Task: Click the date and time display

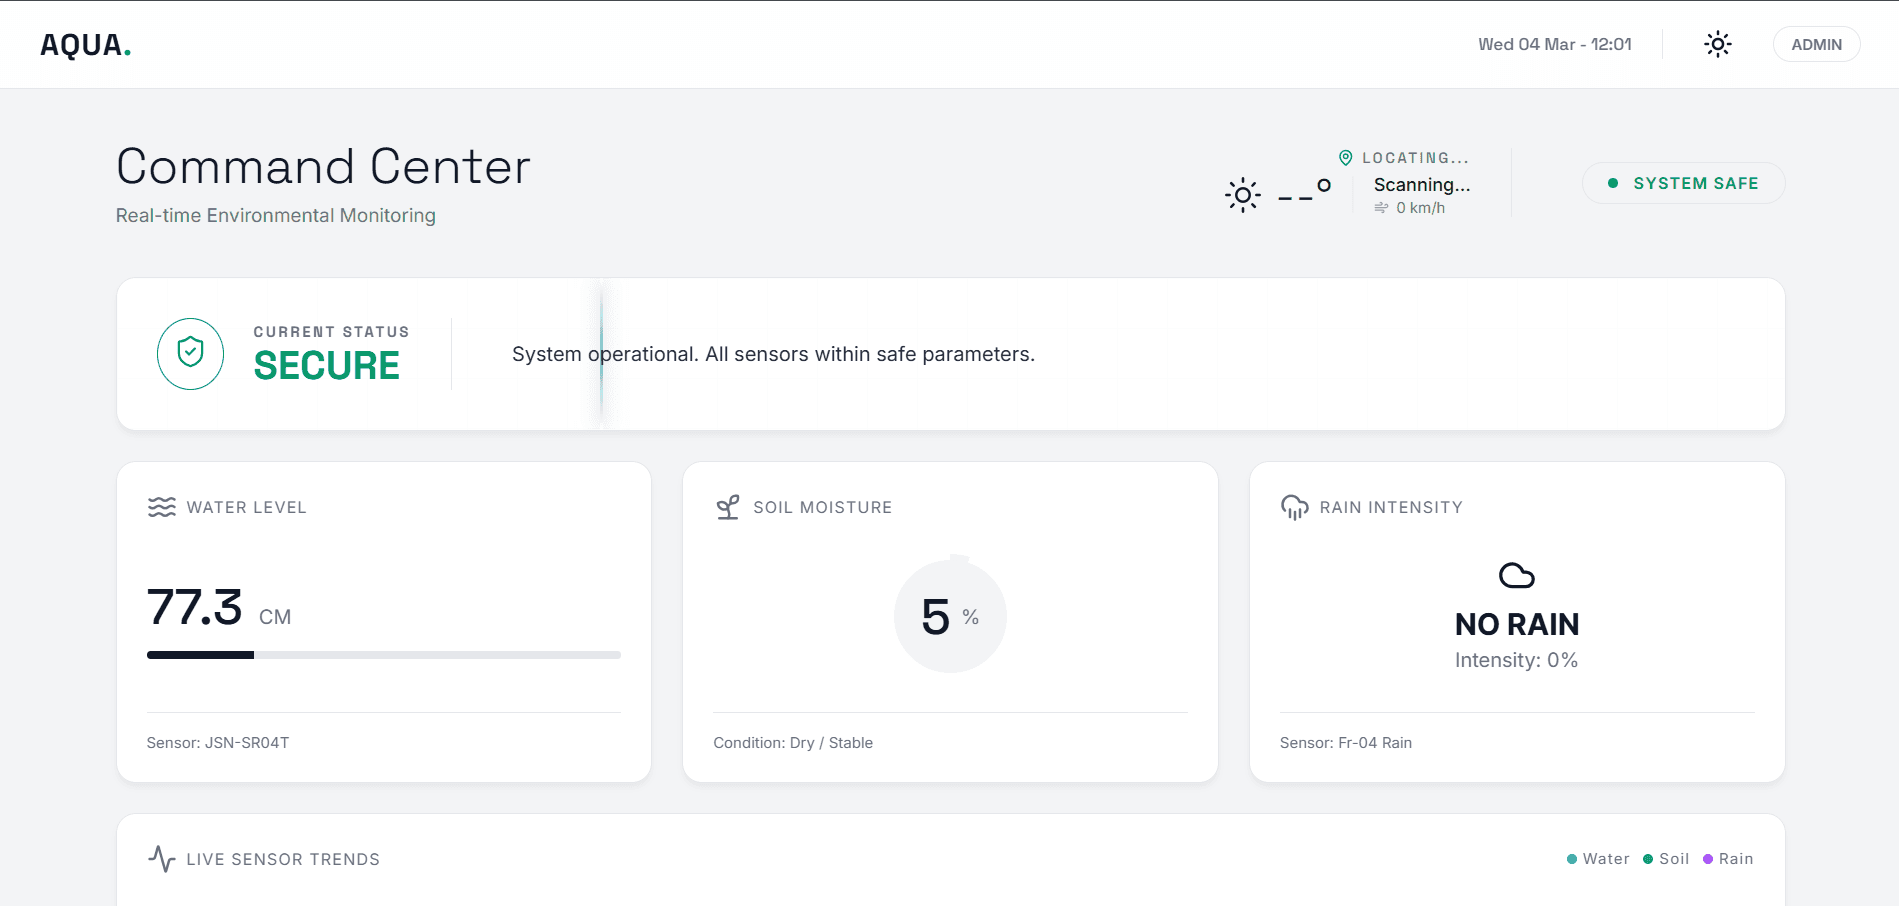Action: (1554, 44)
